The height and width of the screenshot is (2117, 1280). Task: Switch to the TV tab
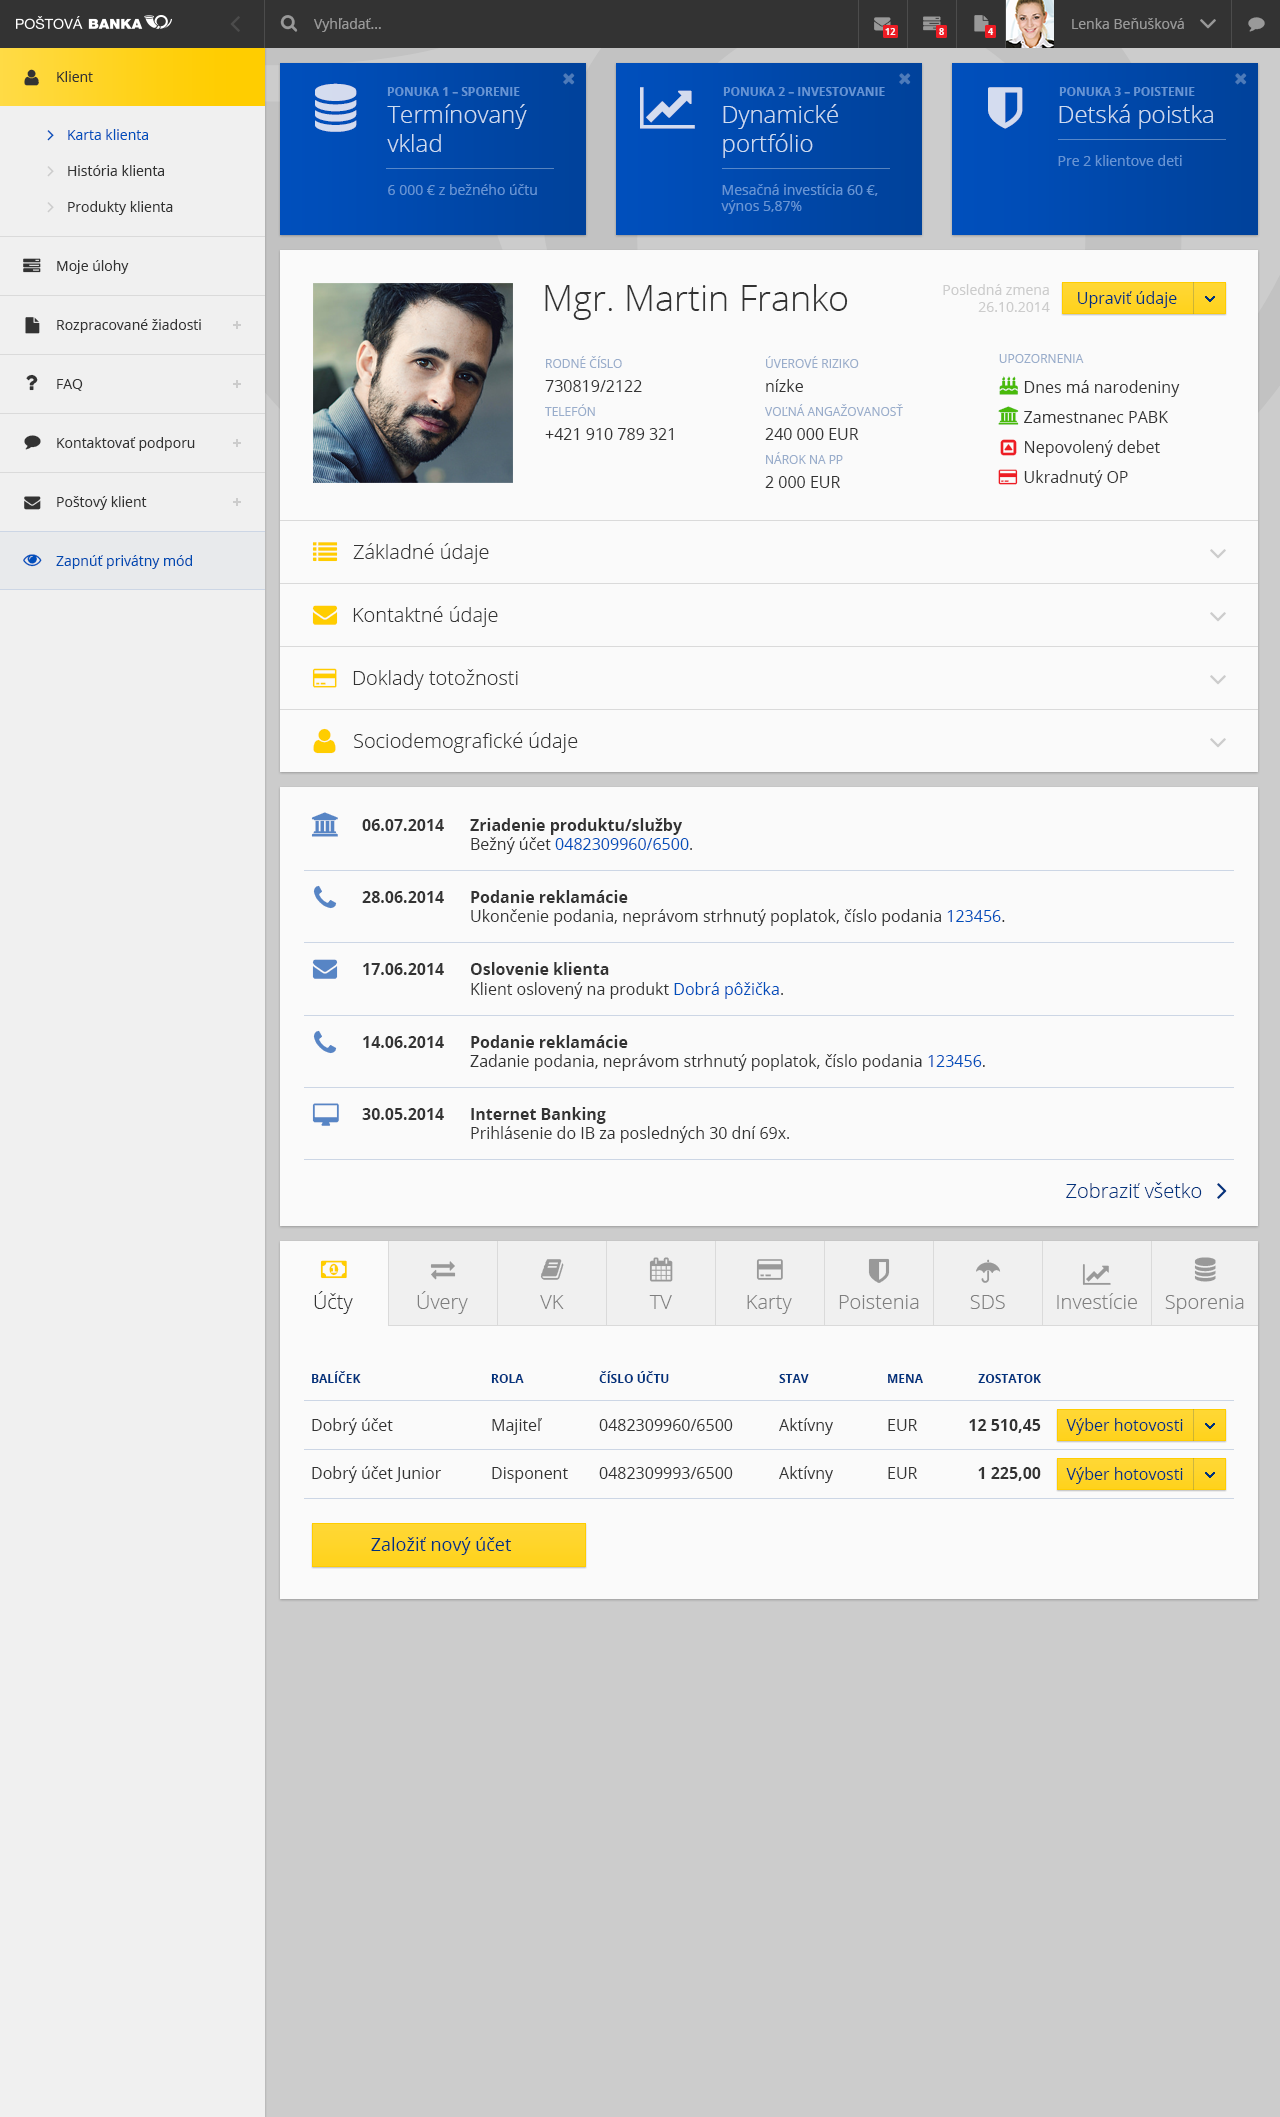[x=661, y=1284]
